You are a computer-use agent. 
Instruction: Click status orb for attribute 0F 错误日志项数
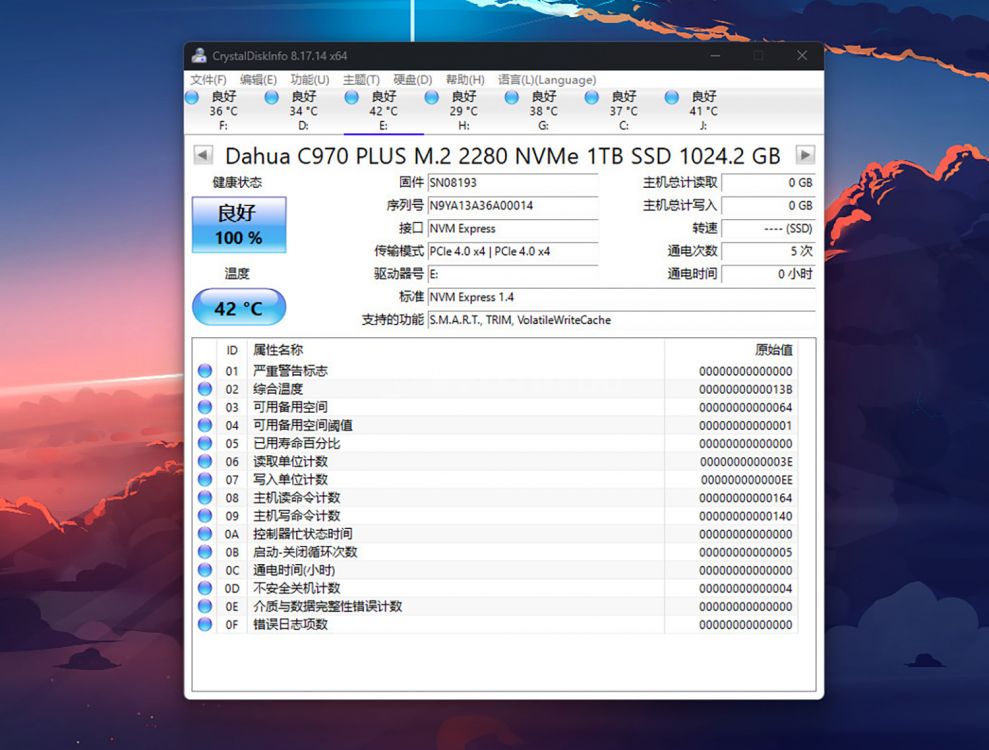pyautogui.click(x=205, y=624)
